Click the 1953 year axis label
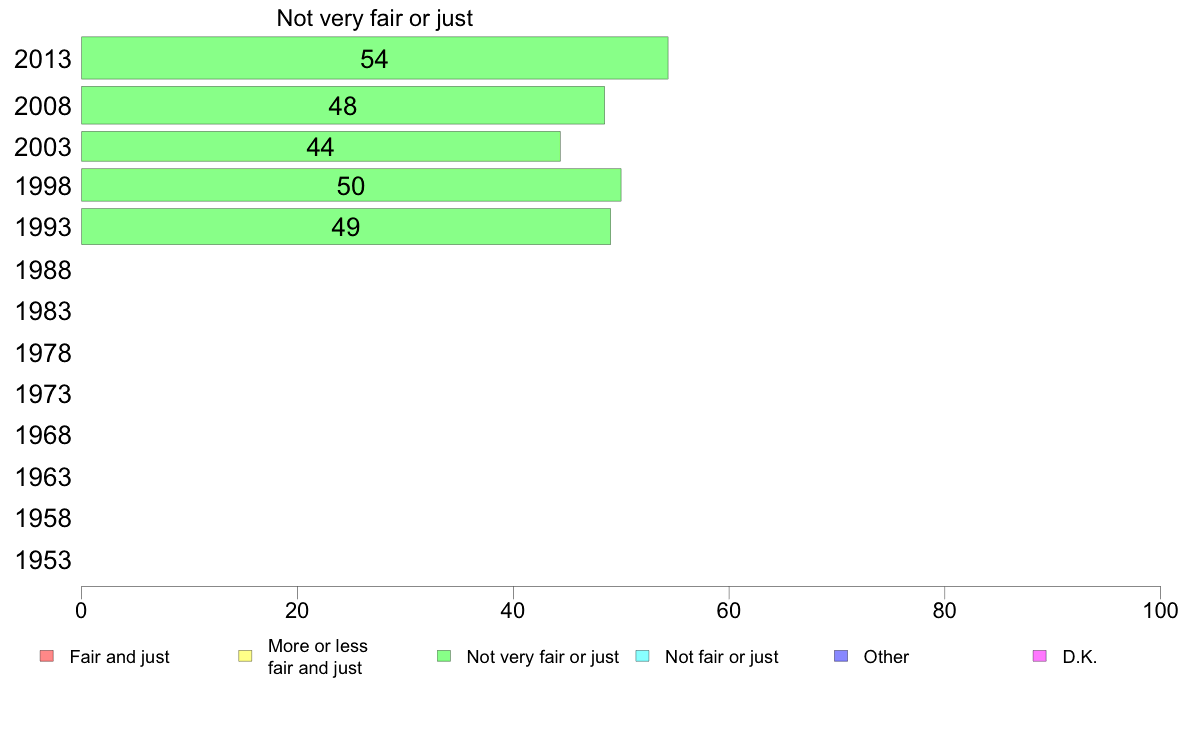 [x=43, y=561]
